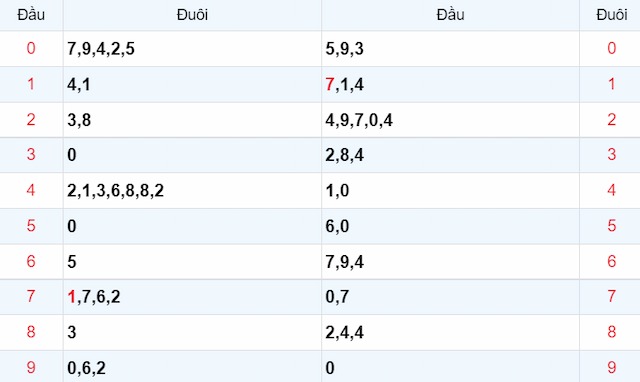Click the left "Đầu" column header
The width and height of the screenshot is (640, 382).
click(x=31, y=15)
